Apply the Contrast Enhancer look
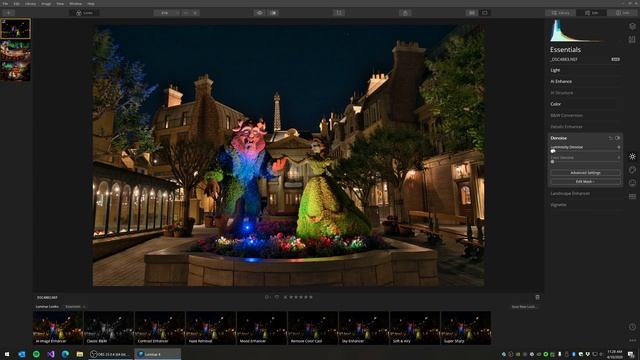The image size is (640, 360). 160,328
